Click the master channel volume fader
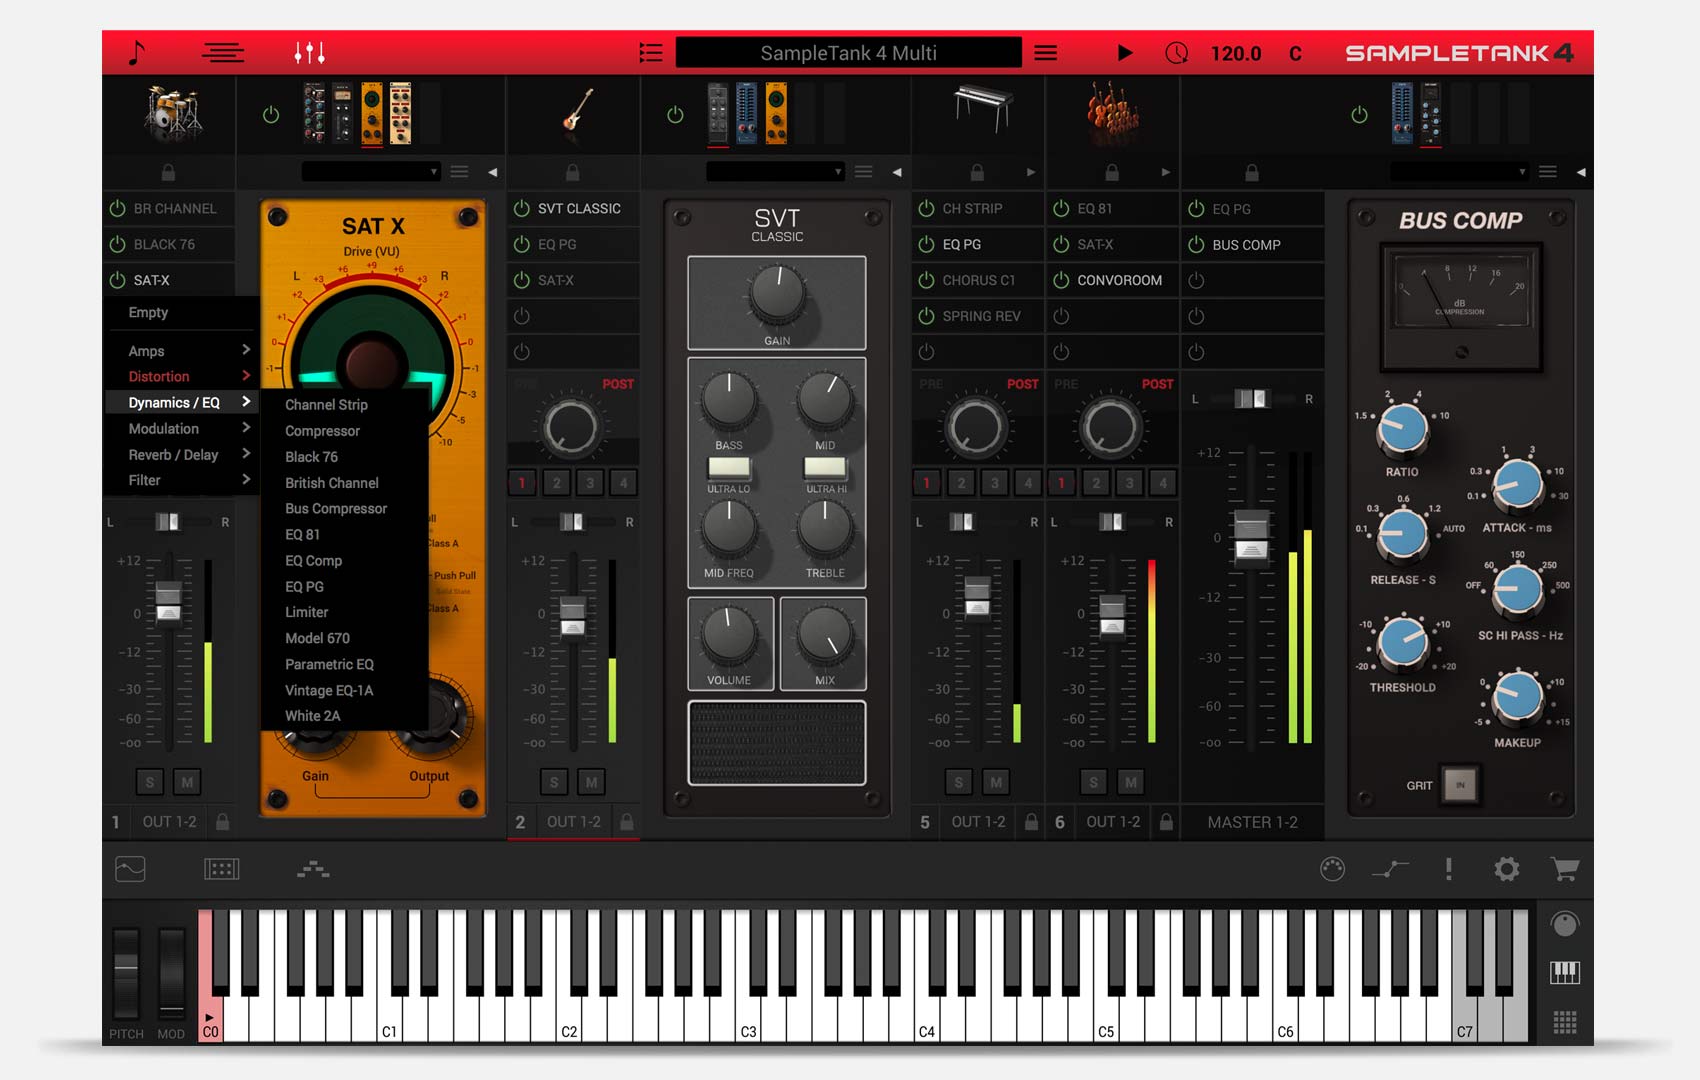 (x=1251, y=537)
